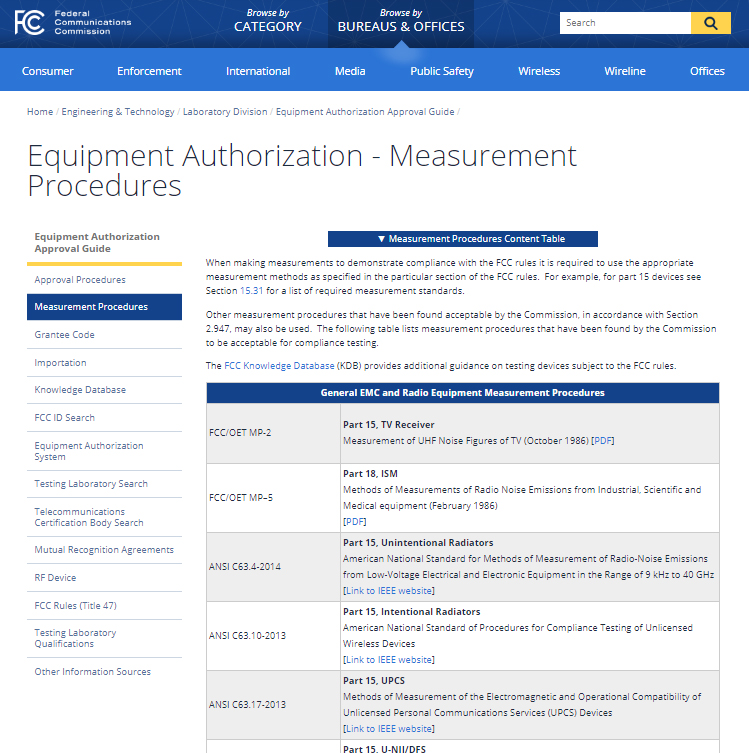Select the Offices nav item

pyautogui.click(x=707, y=71)
